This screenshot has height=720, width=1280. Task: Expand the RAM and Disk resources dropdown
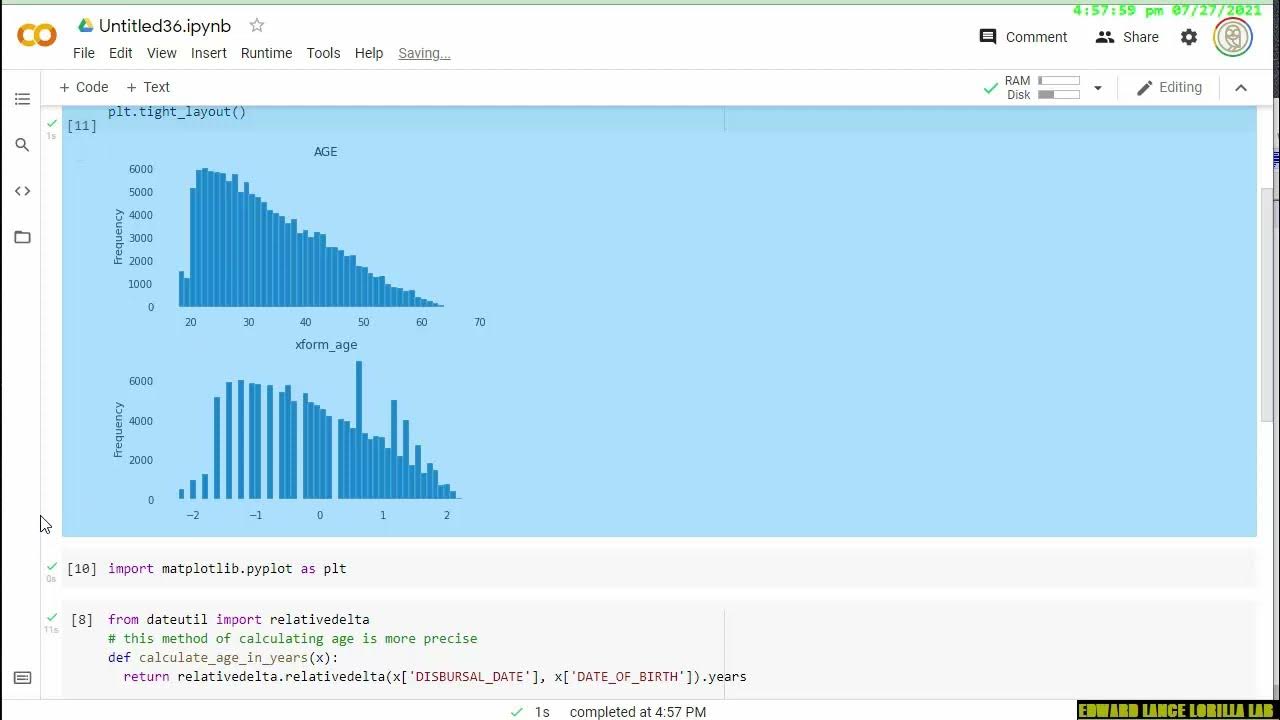[x=1097, y=88]
